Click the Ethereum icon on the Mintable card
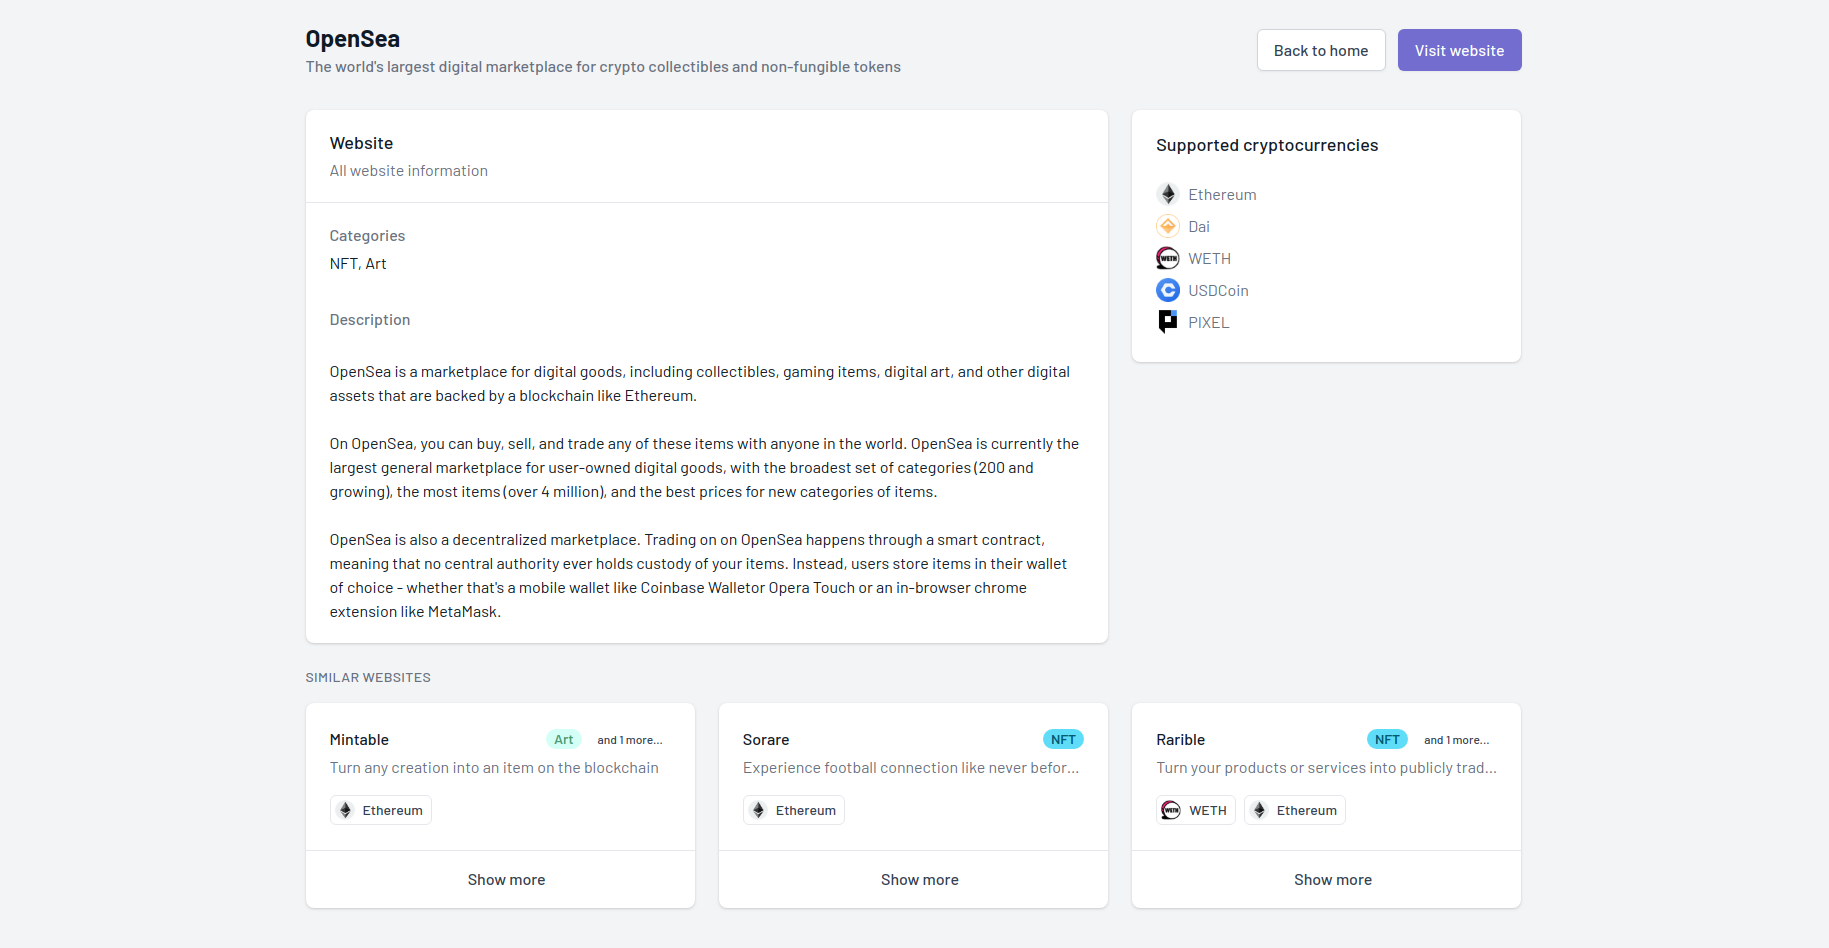 (x=346, y=810)
